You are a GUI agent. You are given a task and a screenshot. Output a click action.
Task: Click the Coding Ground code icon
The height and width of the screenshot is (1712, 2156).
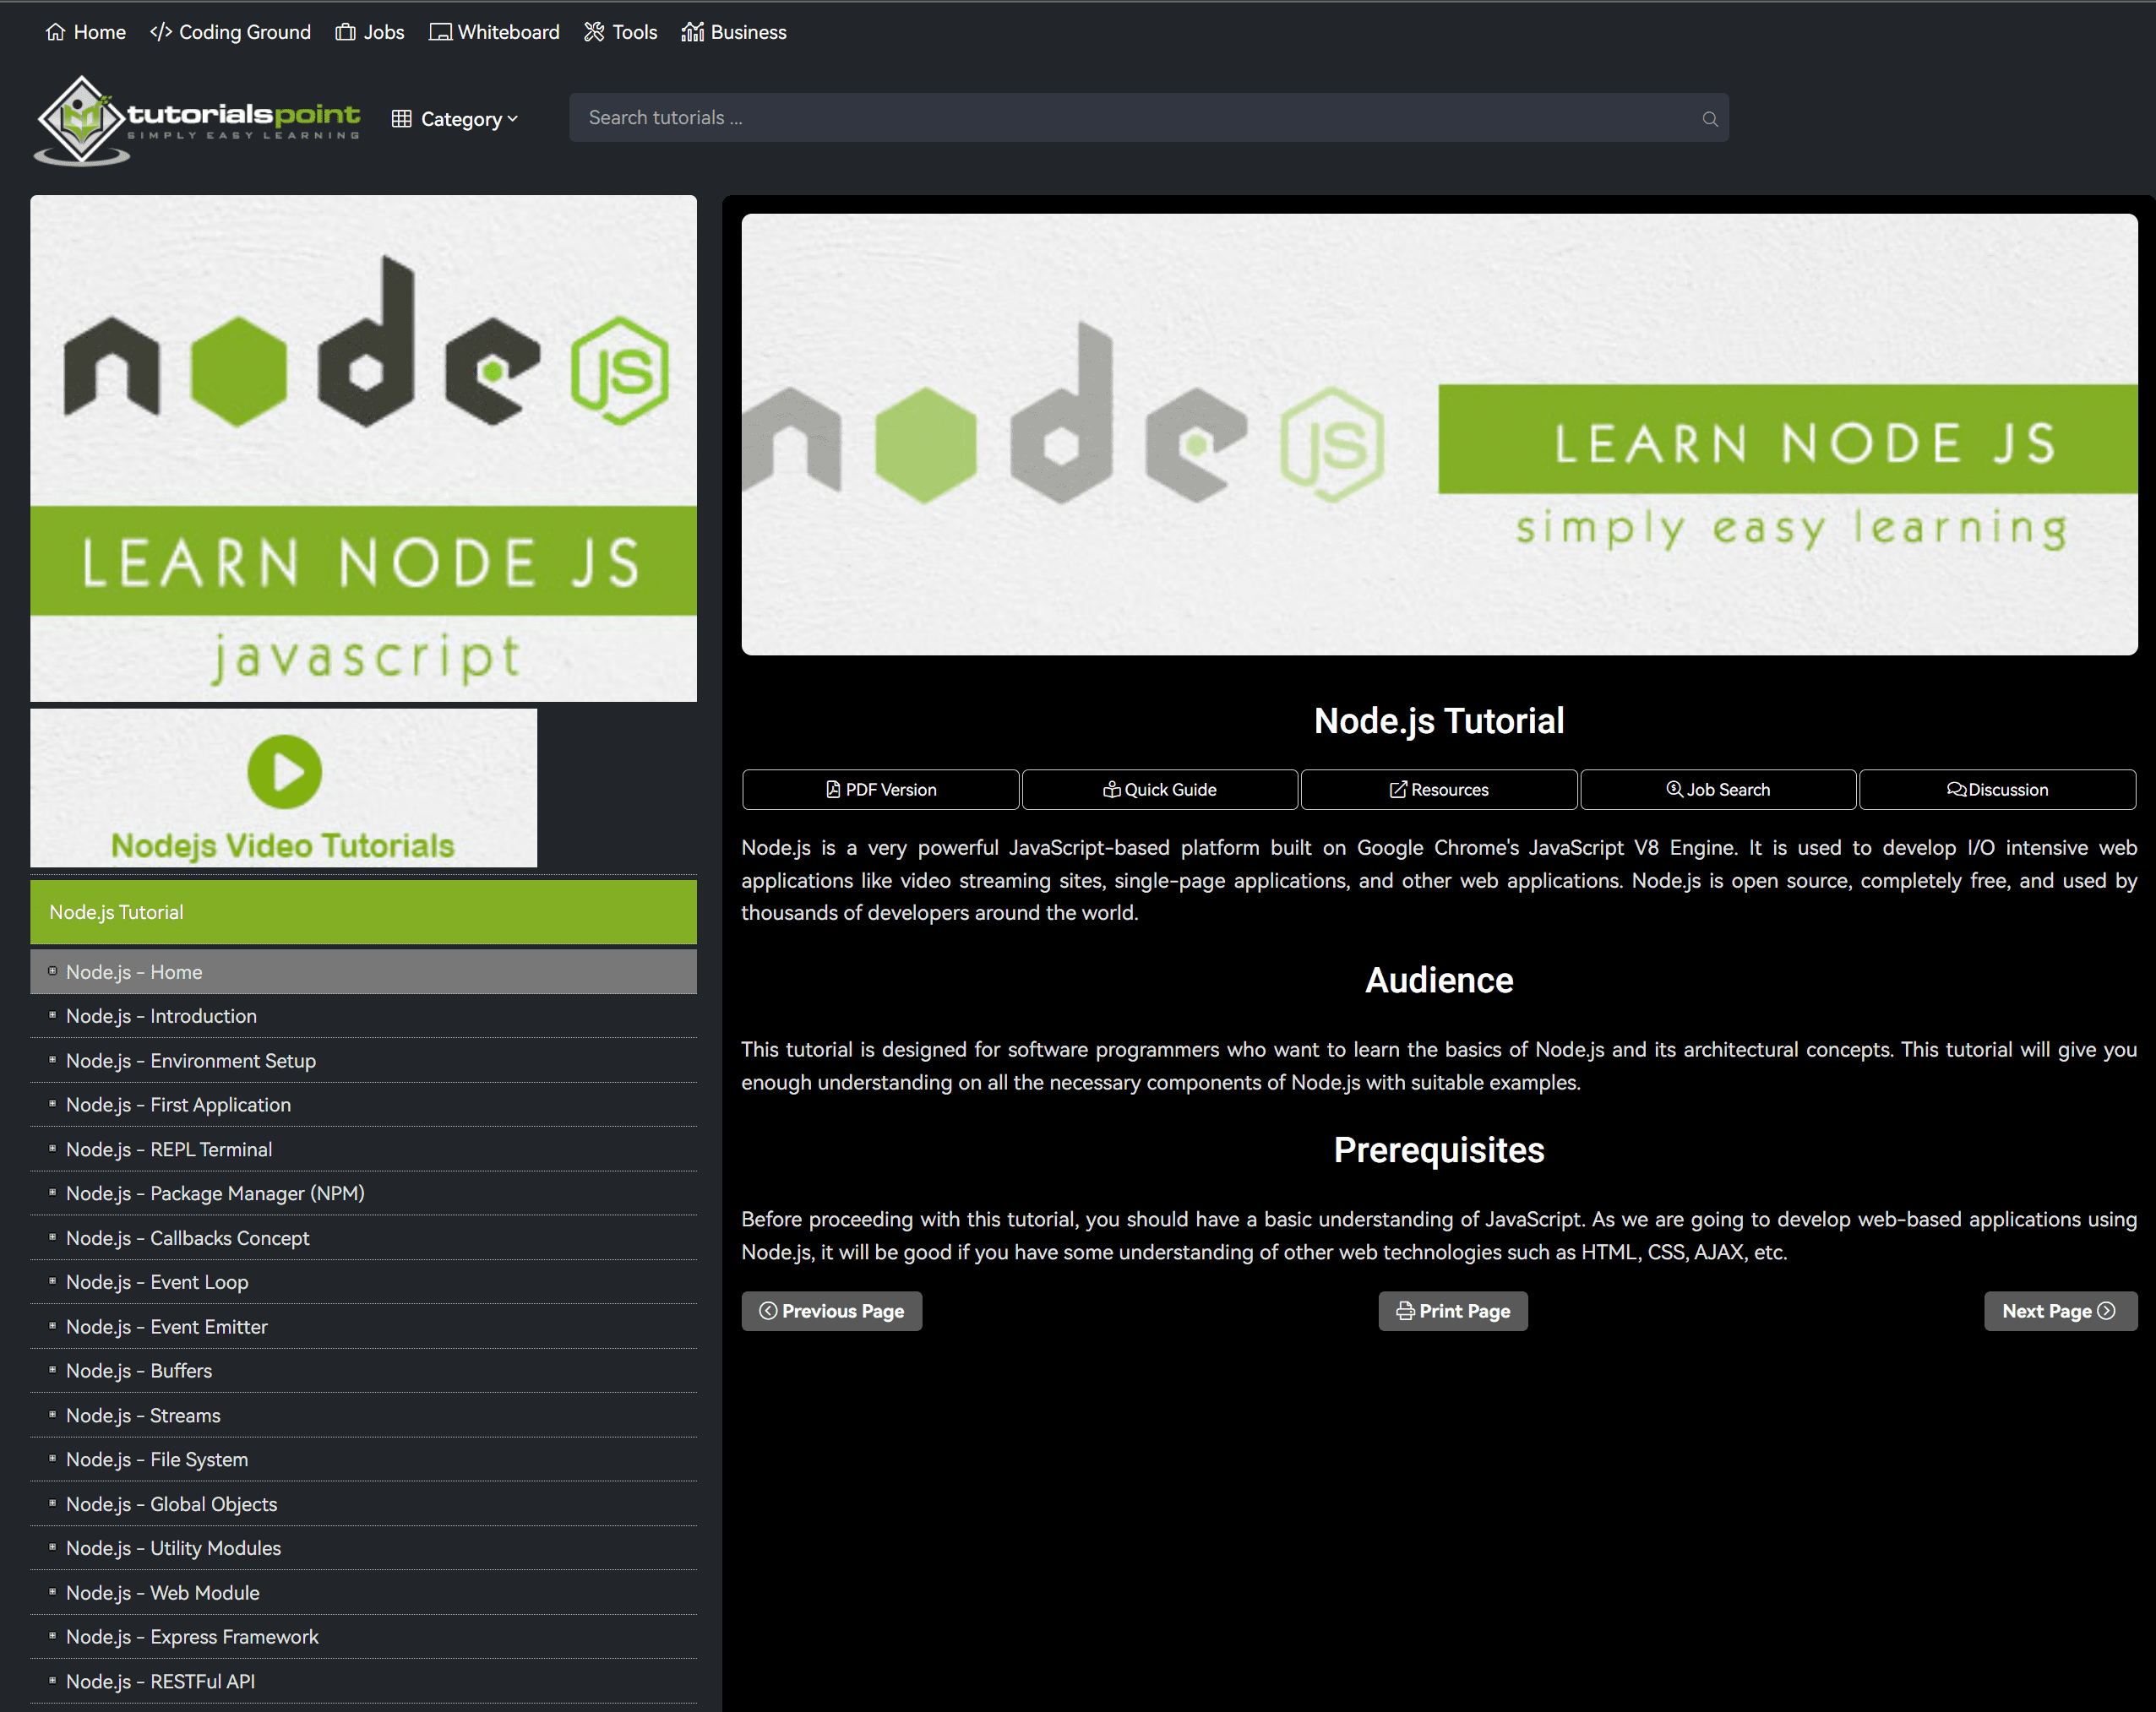point(160,32)
